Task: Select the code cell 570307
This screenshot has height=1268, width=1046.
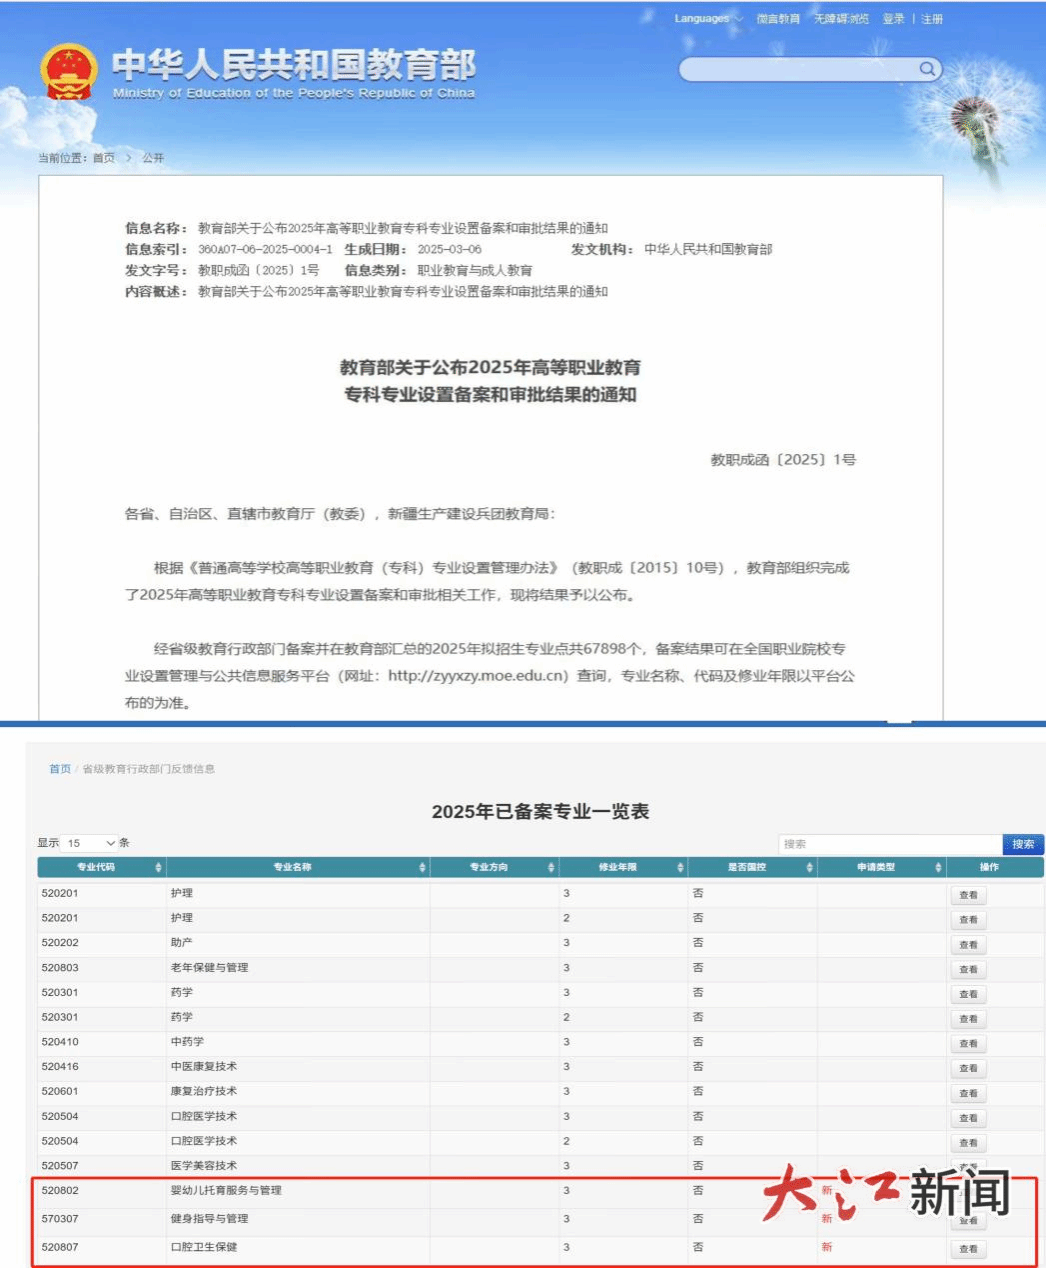Action: pos(60,1218)
